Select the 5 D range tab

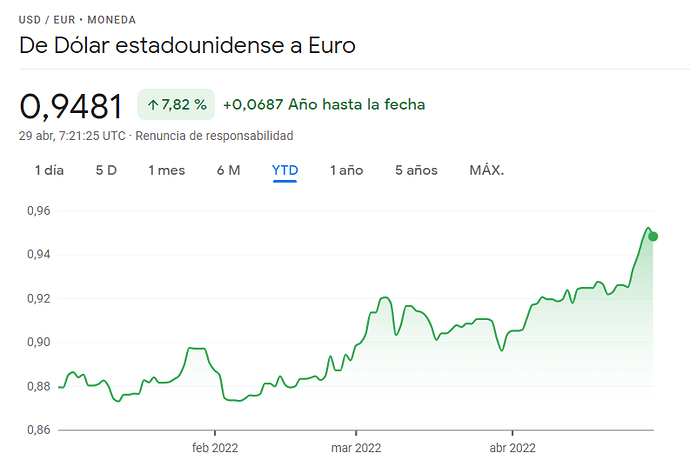coord(106,170)
